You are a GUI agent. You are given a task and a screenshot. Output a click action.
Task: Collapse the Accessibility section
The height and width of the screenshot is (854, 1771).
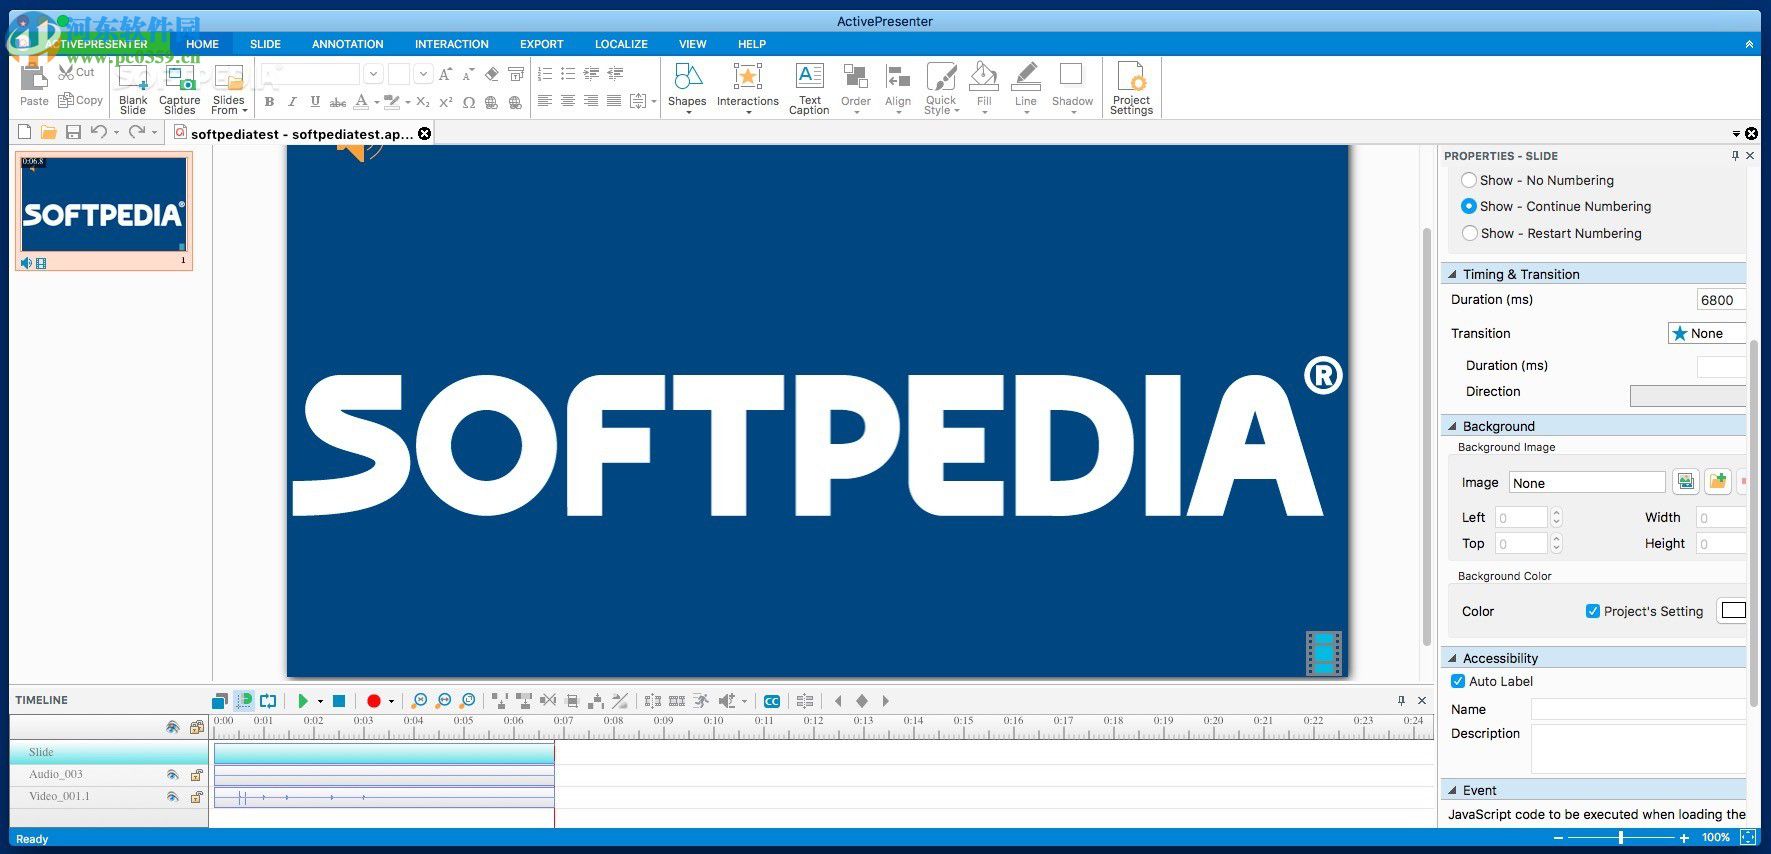[1452, 658]
